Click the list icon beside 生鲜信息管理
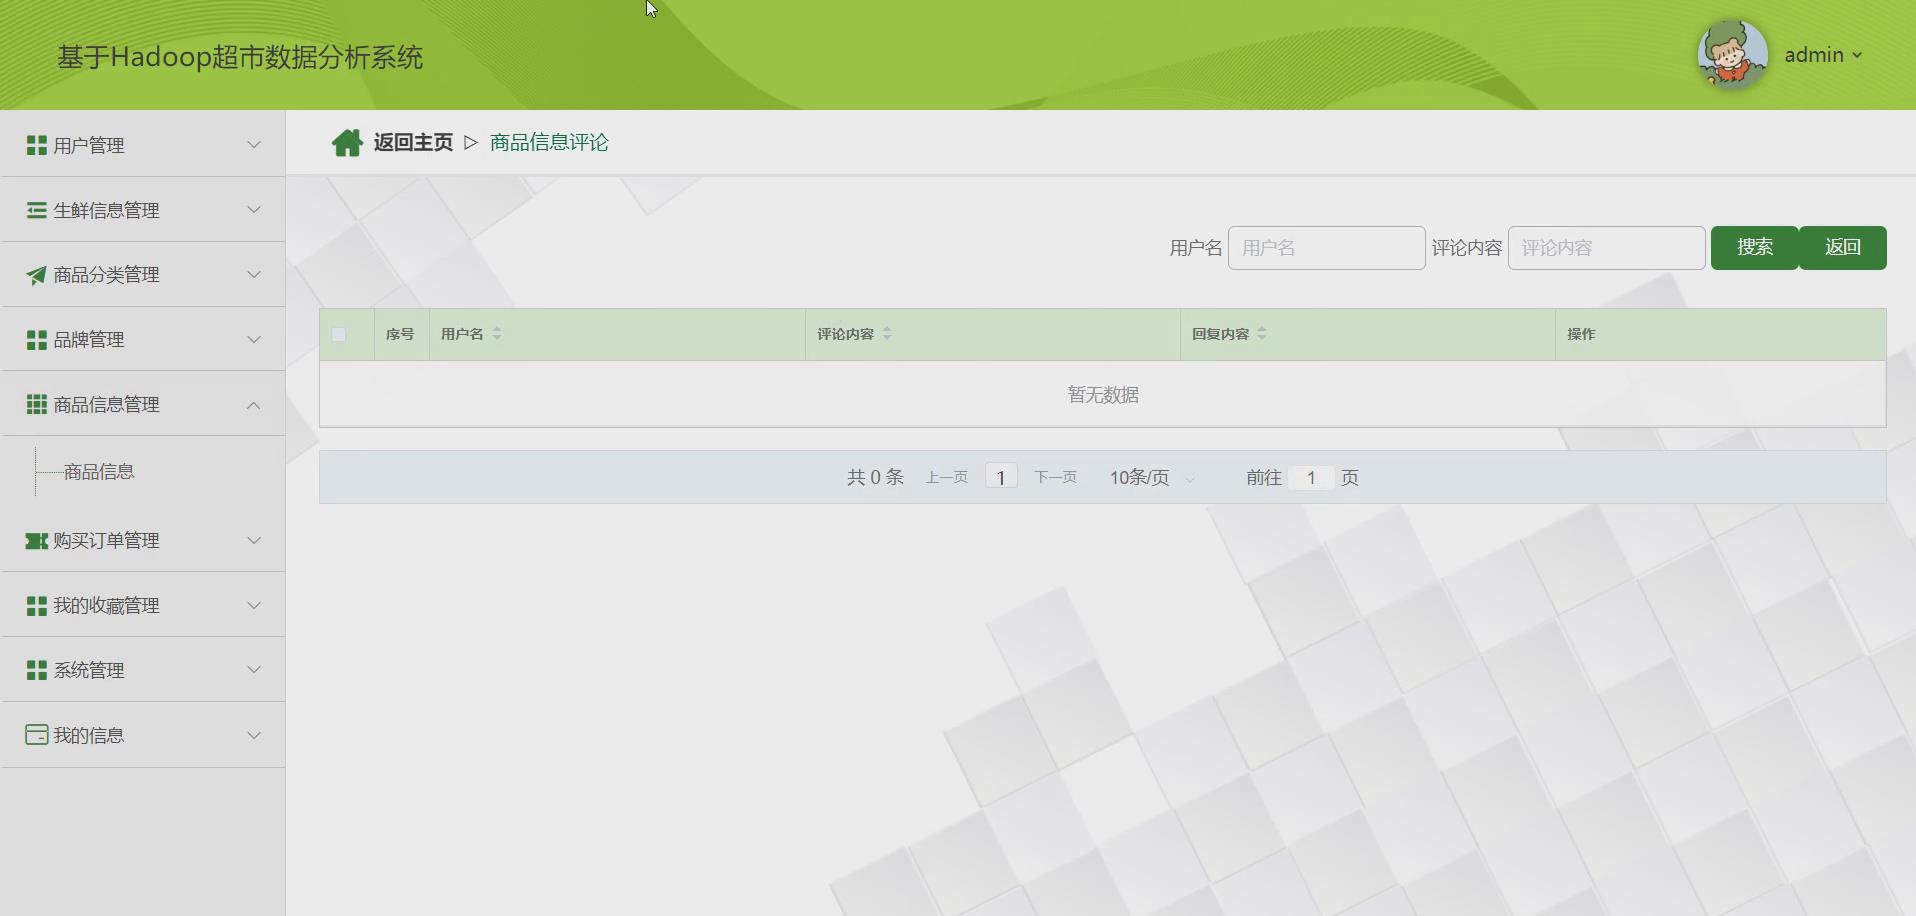Image resolution: width=1916 pixels, height=916 pixels. pos(36,210)
